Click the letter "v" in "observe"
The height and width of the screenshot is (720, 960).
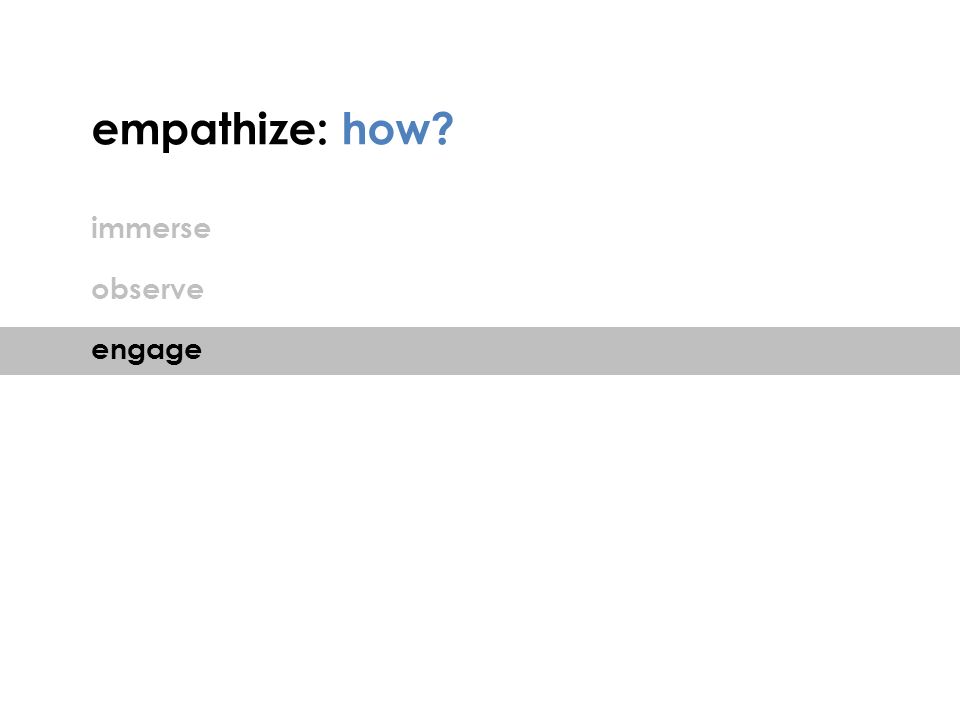176,291
